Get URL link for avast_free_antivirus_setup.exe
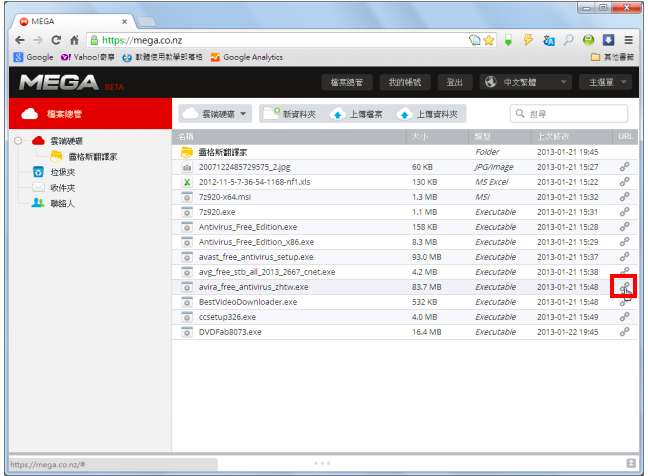This screenshot has width=648, height=476. tap(624, 257)
